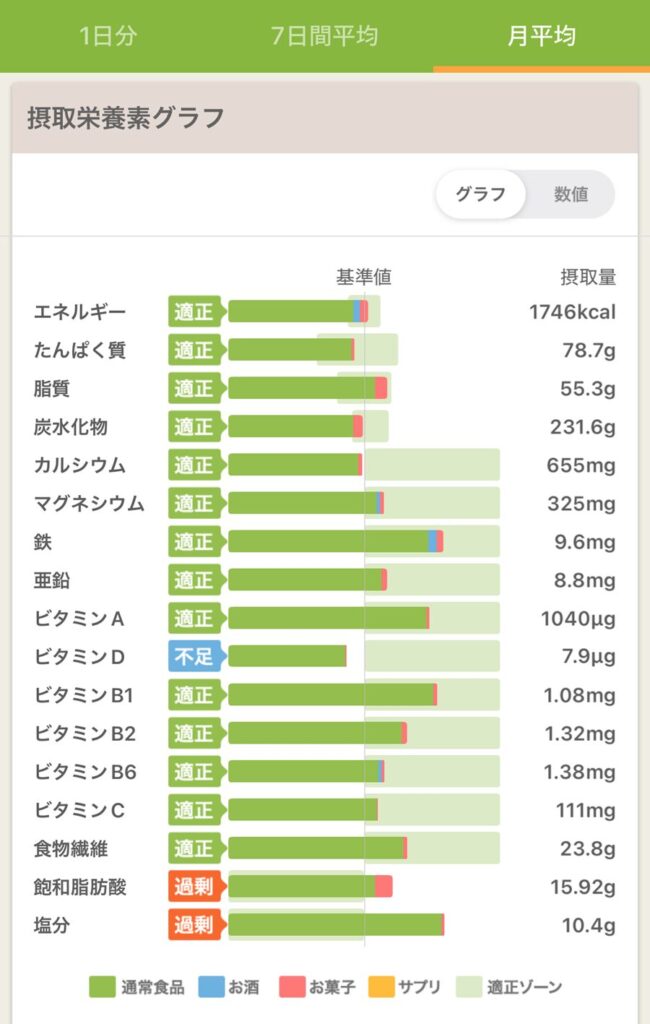Switch to the 7日間平均 tab
The height and width of the screenshot is (1024, 650).
325,37
